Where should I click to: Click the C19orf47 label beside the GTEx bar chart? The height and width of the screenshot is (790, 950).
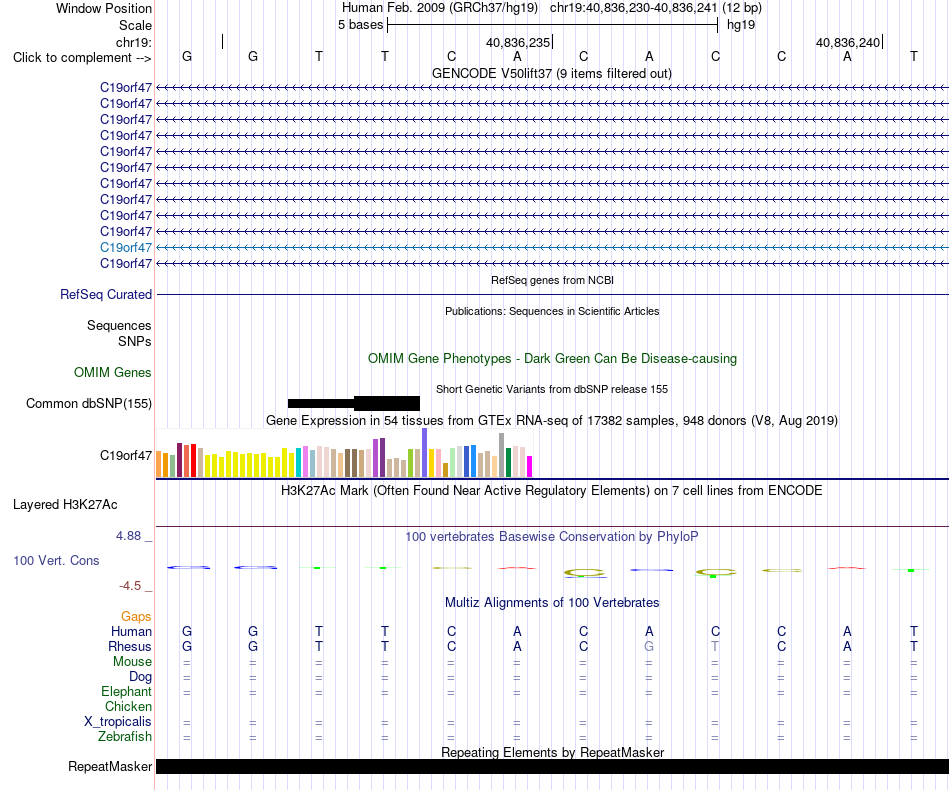126,456
